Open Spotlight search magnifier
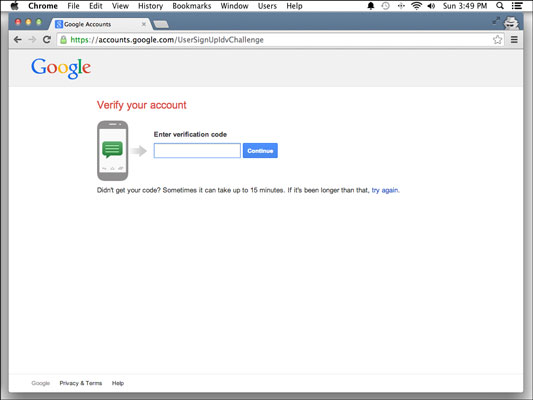This screenshot has width=533, height=400. [500, 6]
